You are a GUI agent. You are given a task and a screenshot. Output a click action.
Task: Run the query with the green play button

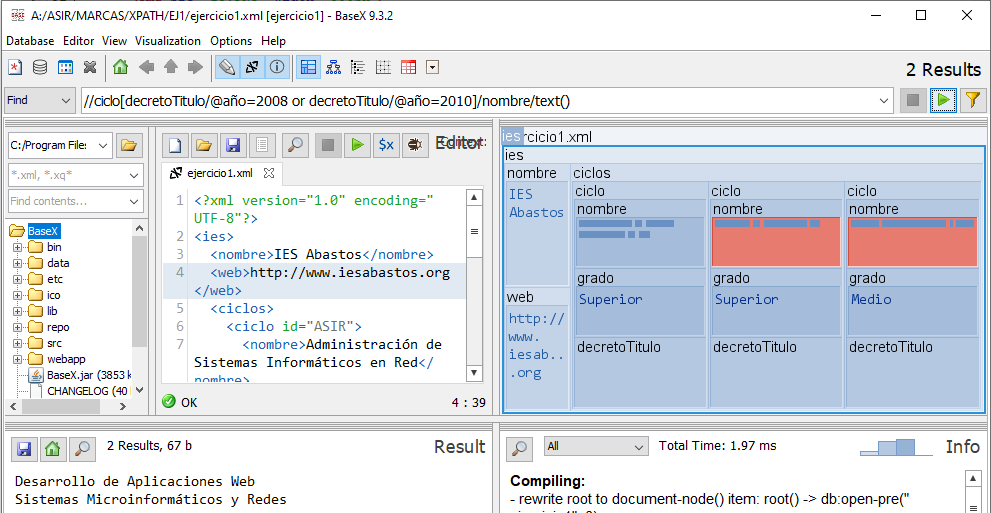click(942, 100)
